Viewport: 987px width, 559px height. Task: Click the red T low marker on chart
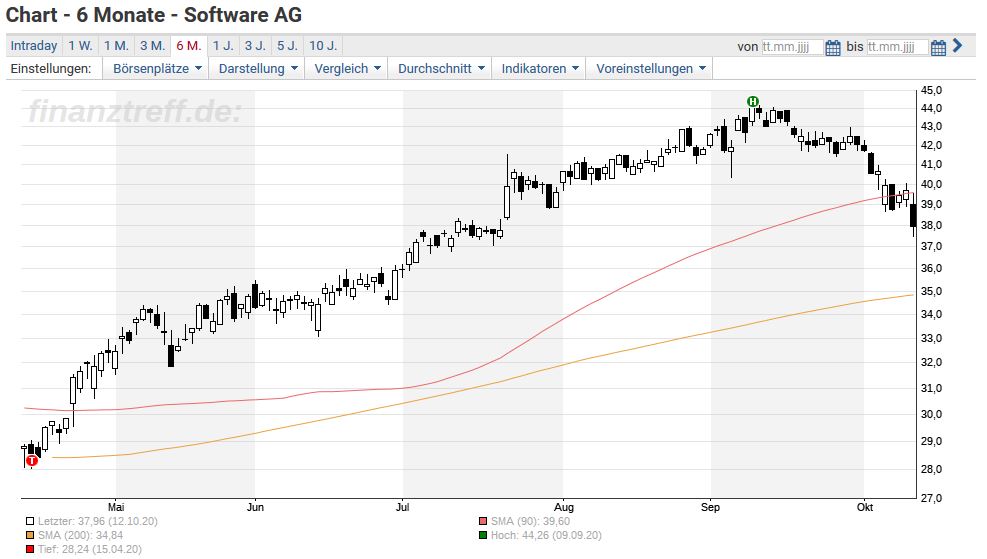click(x=31, y=461)
